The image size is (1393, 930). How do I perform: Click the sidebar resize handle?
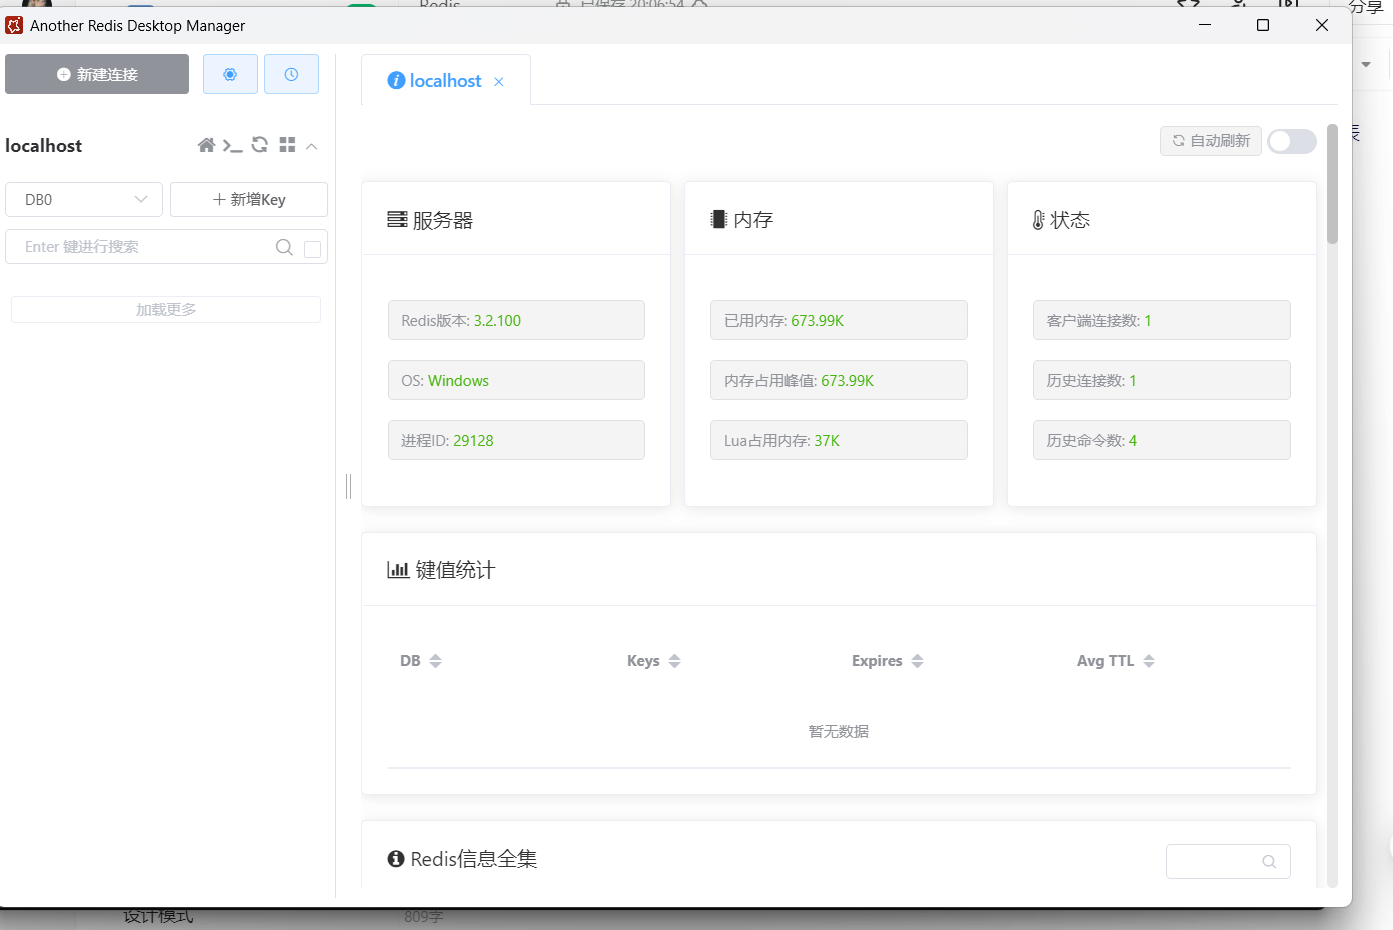click(348, 486)
